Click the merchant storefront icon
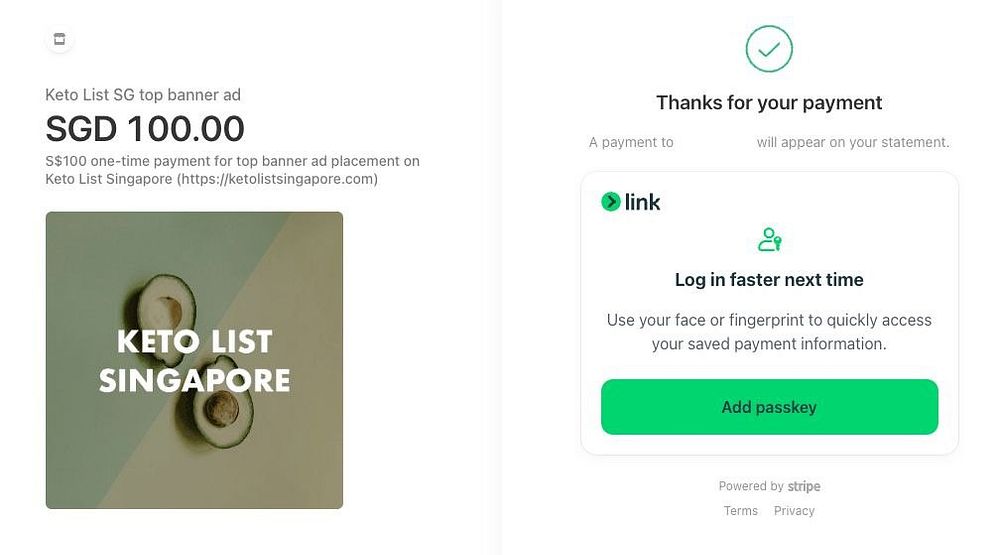 [59, 40]
